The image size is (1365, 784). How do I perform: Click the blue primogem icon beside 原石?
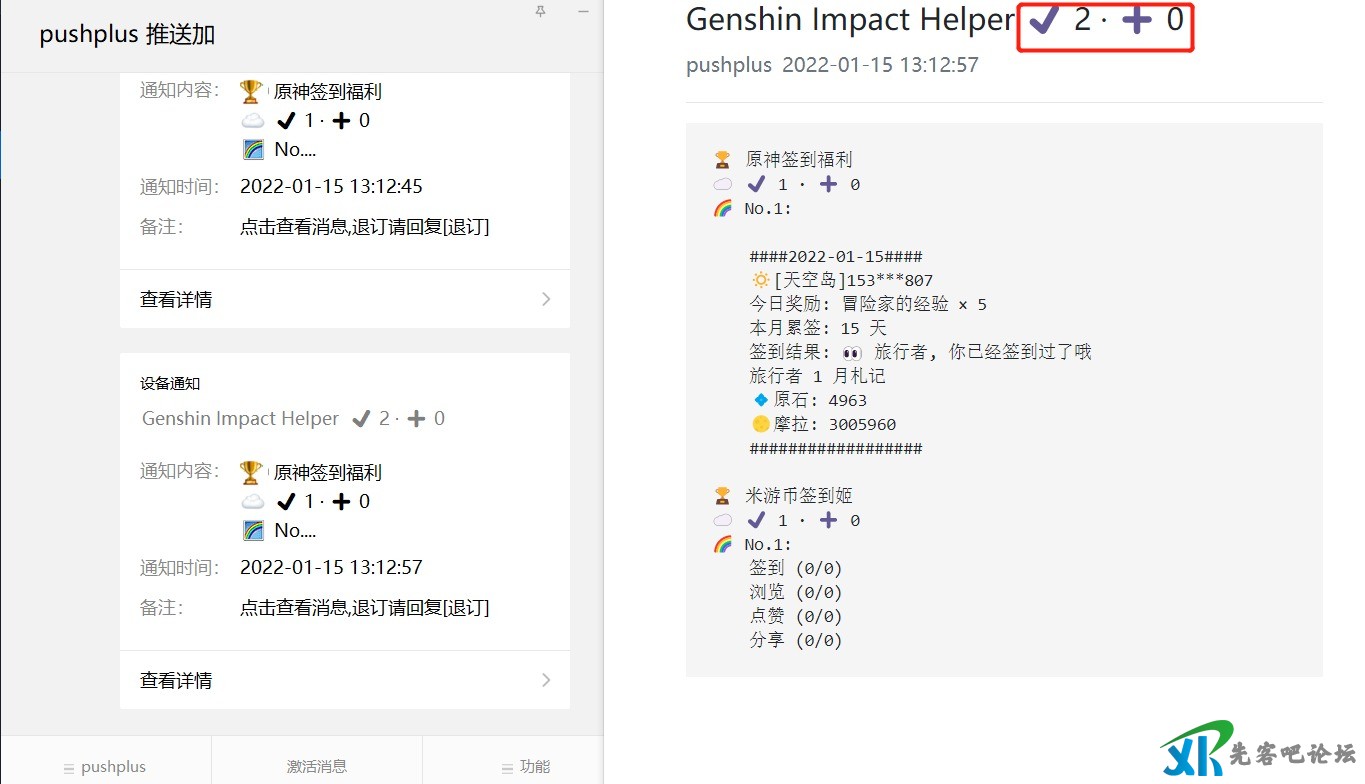tap(761, 401)
